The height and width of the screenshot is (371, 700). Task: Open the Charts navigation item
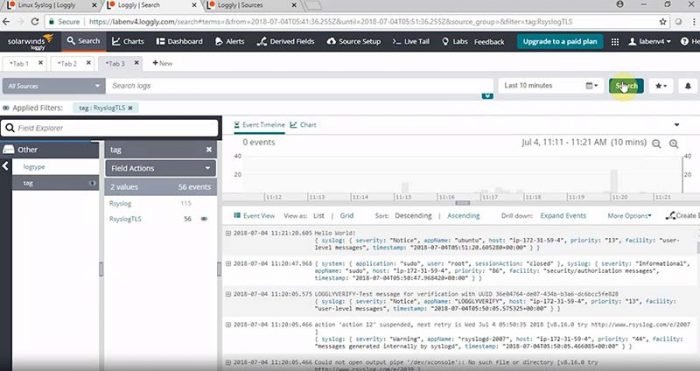point(128,42)
